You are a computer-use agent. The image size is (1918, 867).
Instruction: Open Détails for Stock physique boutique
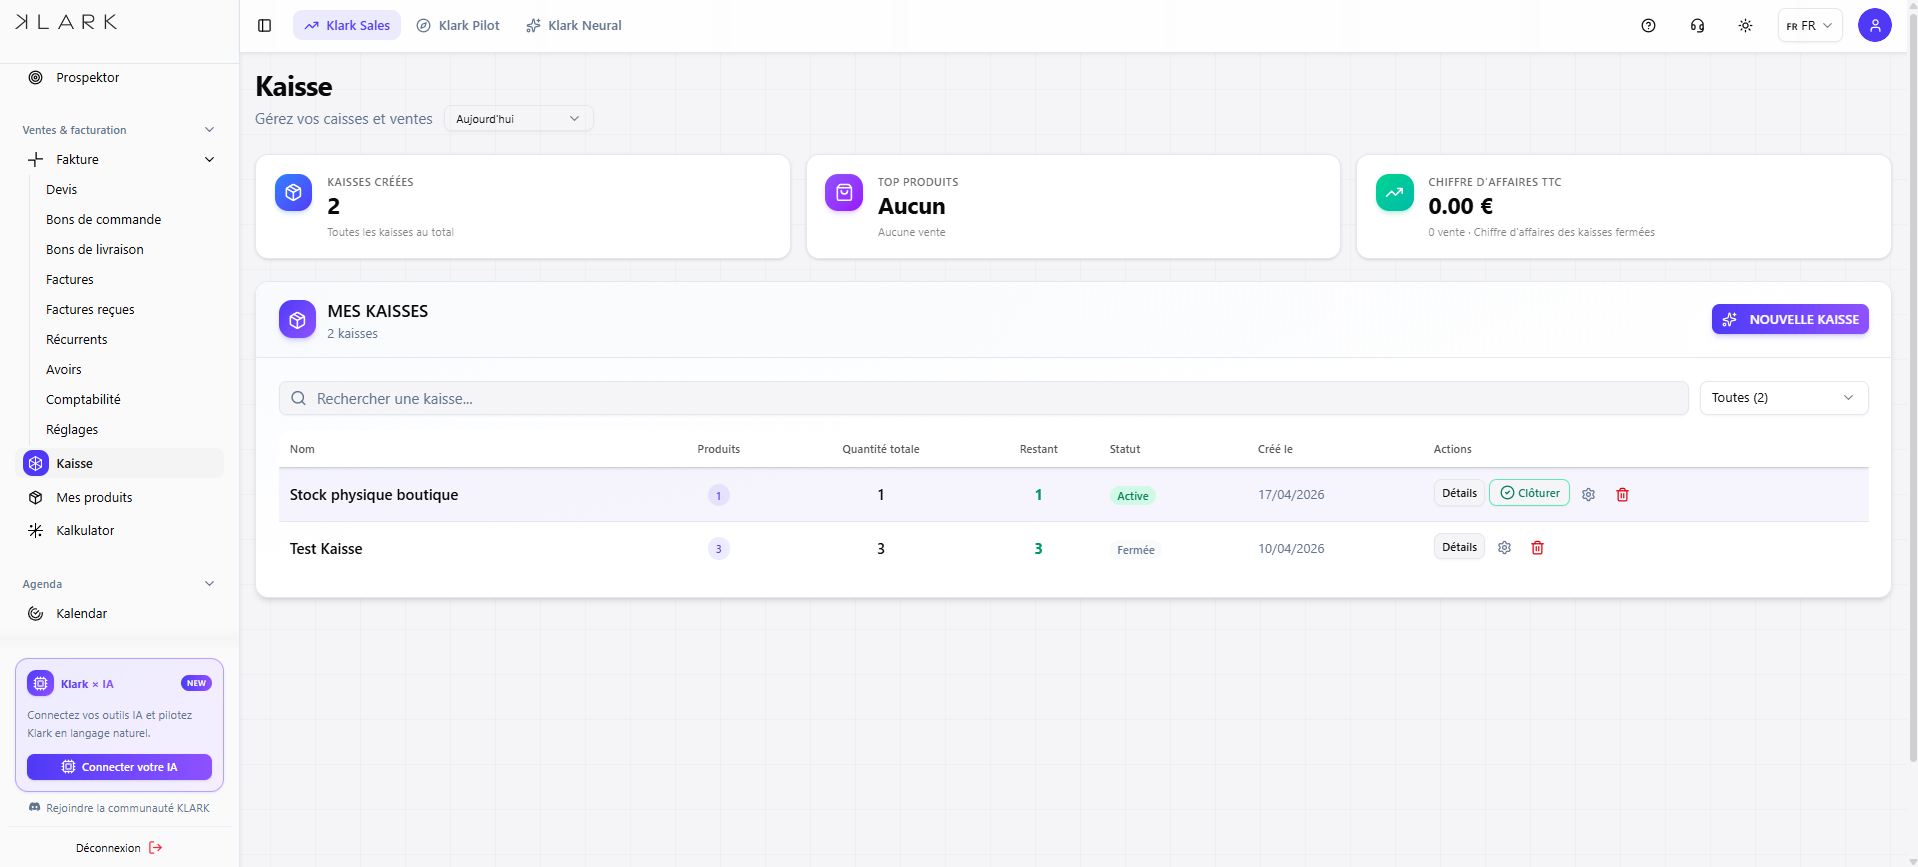[x=1459, y=493]
